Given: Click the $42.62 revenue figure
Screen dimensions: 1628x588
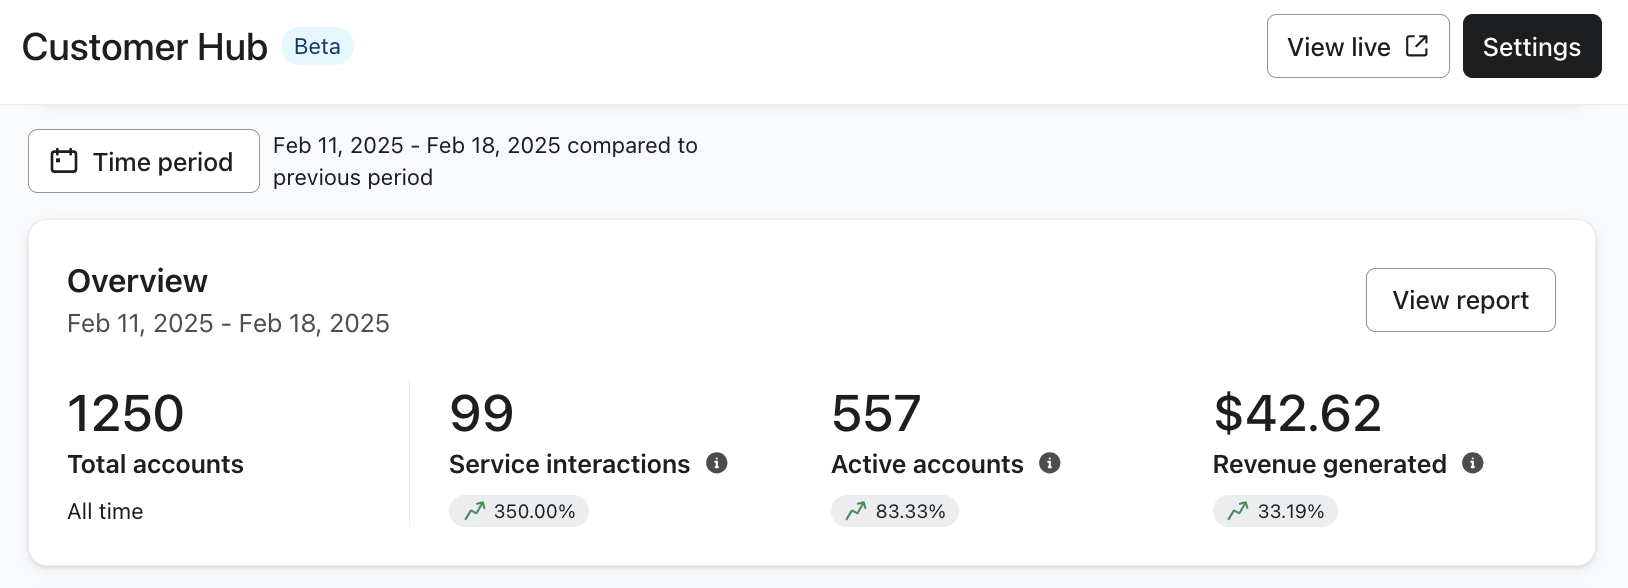Looking at the screenshot, I should tap(1296, 412).
